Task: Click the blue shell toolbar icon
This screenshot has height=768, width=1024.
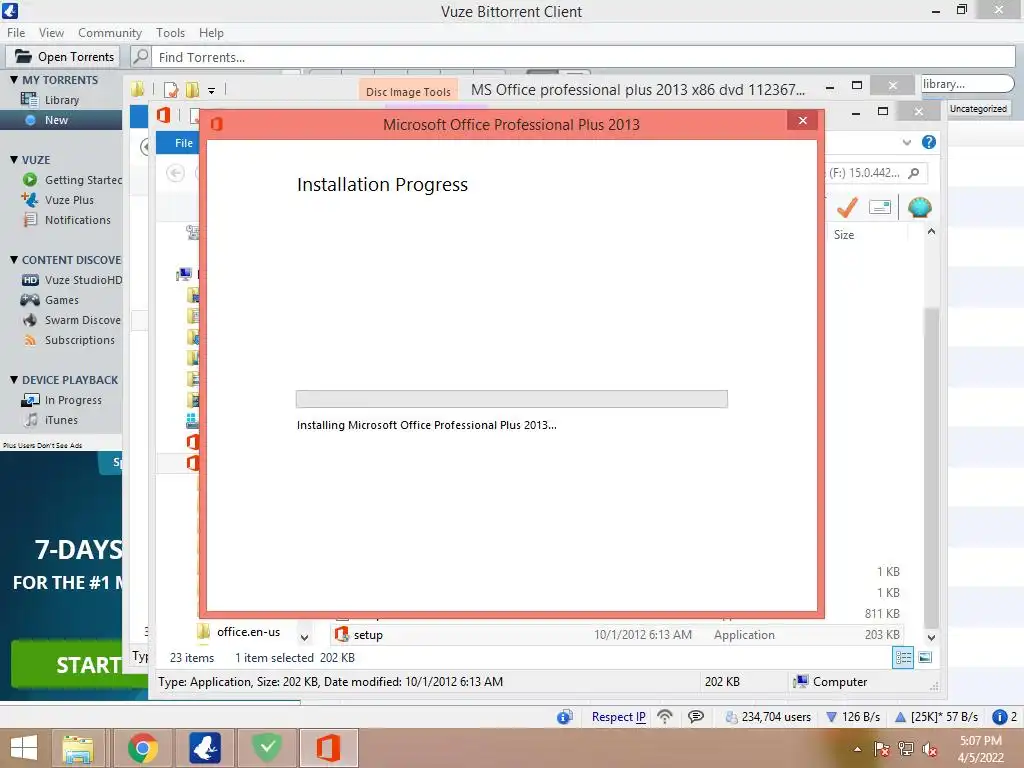Action: click(919, 207)
